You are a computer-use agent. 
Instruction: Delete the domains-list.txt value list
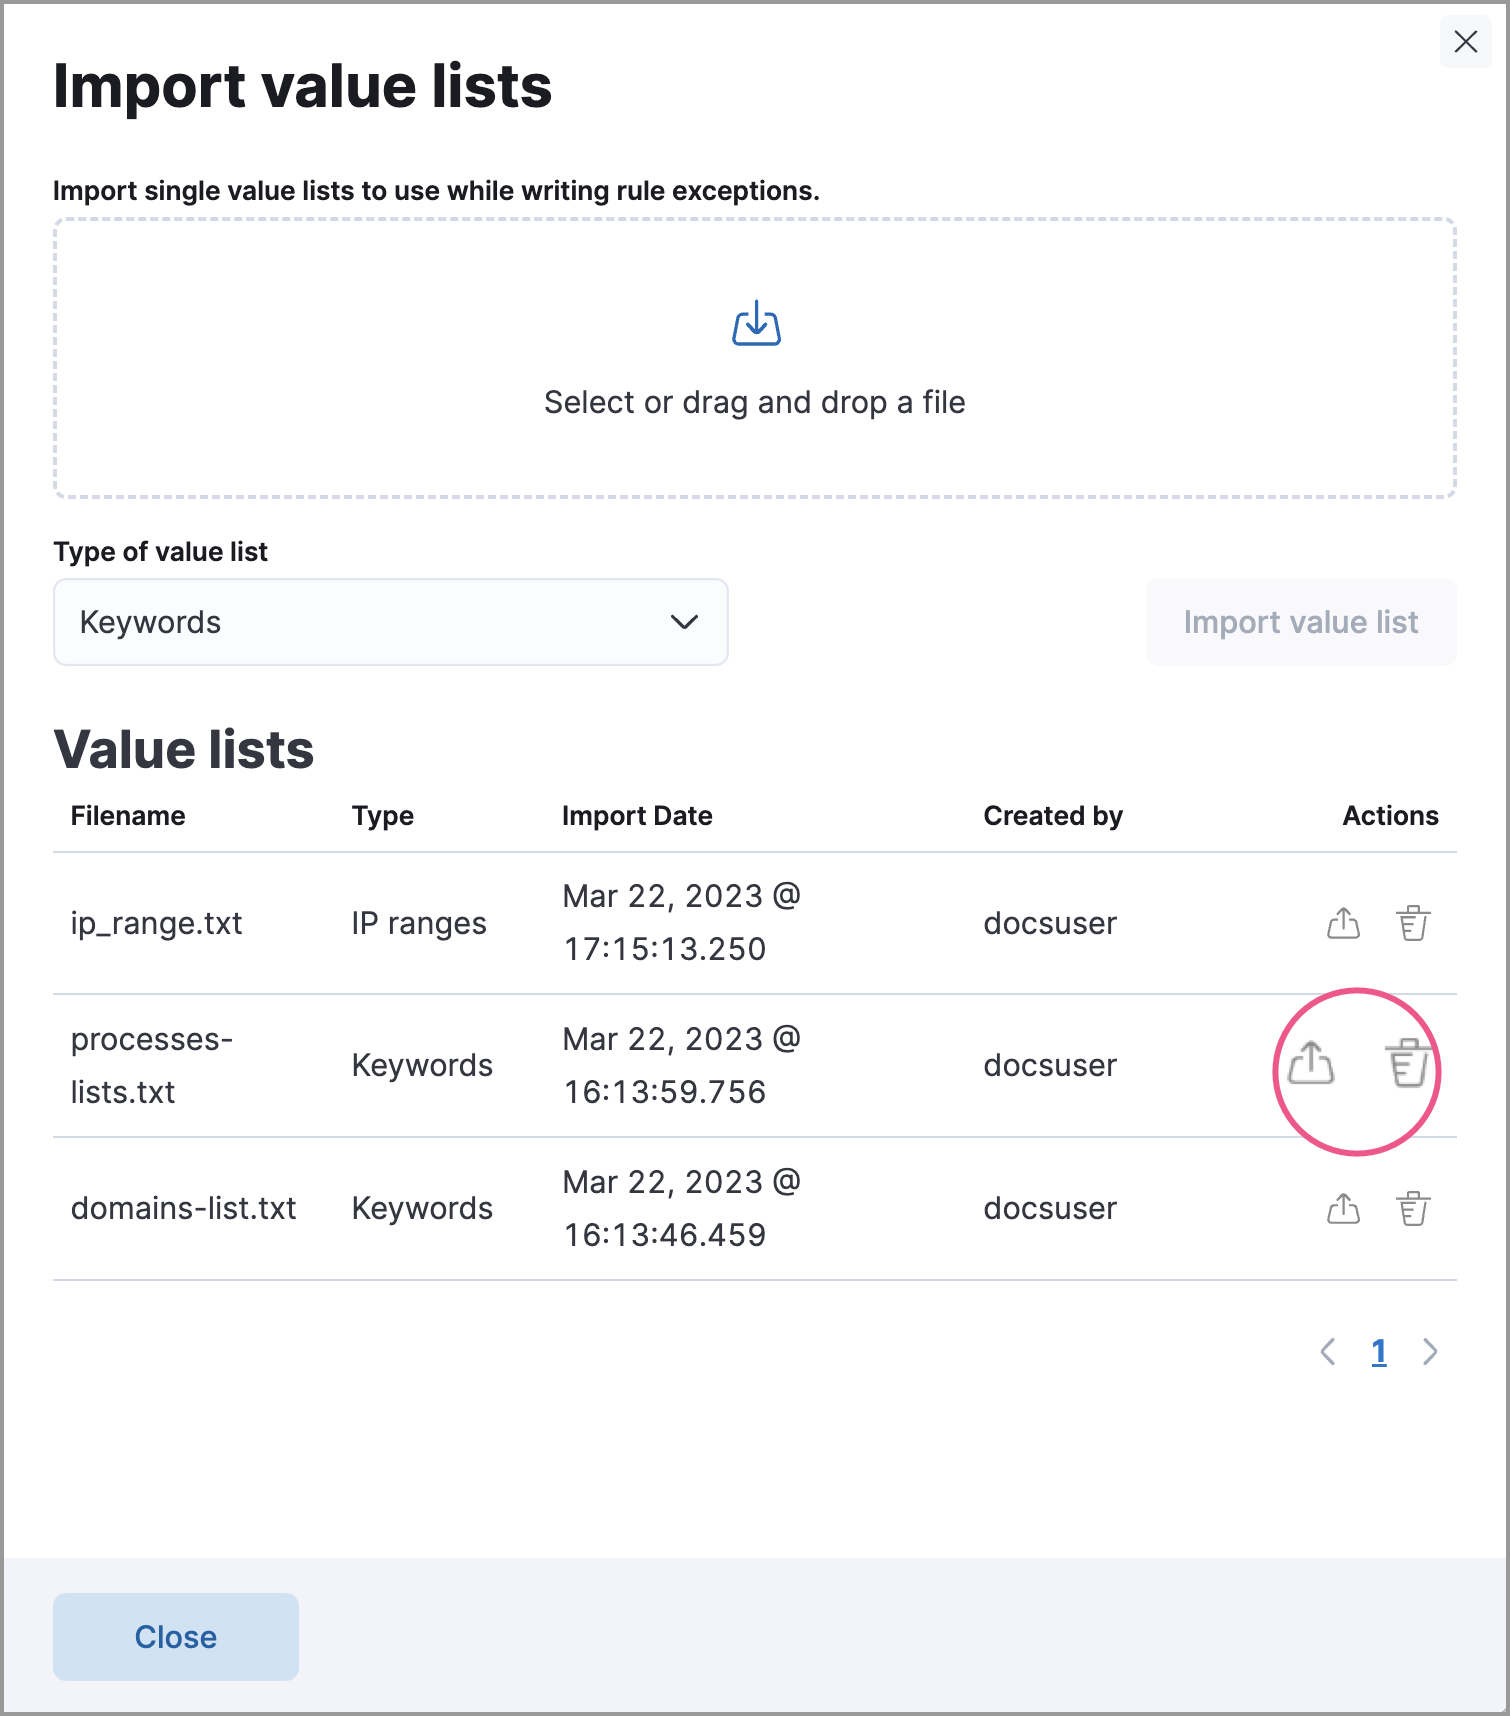coord(1413,1209)
